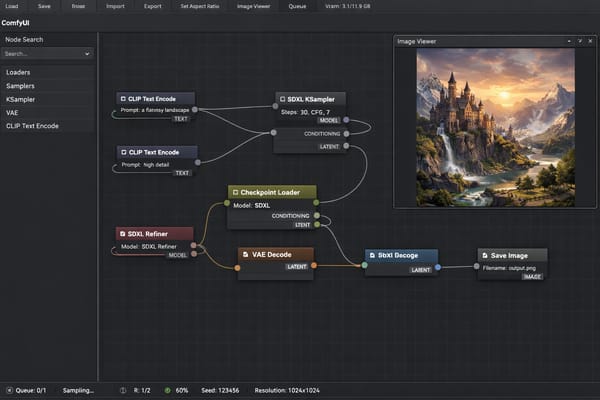
Task: Click Export in the top menu bar
Action: pos(152,6)
